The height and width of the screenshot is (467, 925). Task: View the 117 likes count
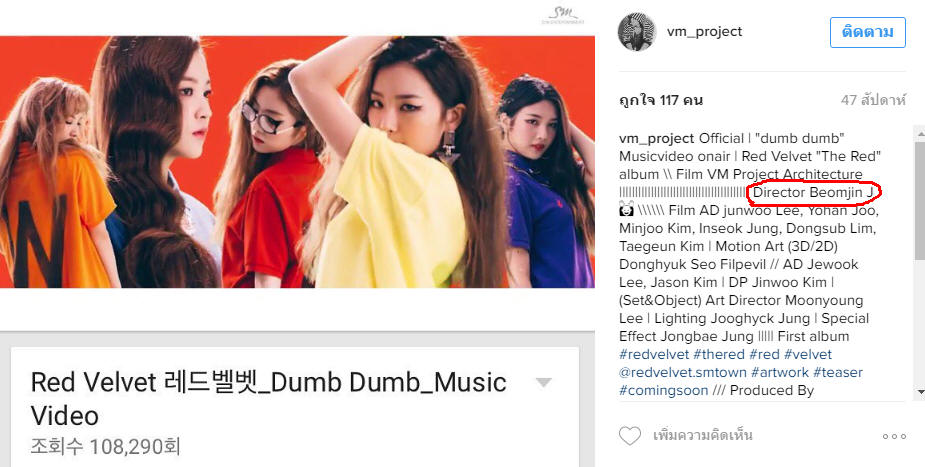point(661,100)
